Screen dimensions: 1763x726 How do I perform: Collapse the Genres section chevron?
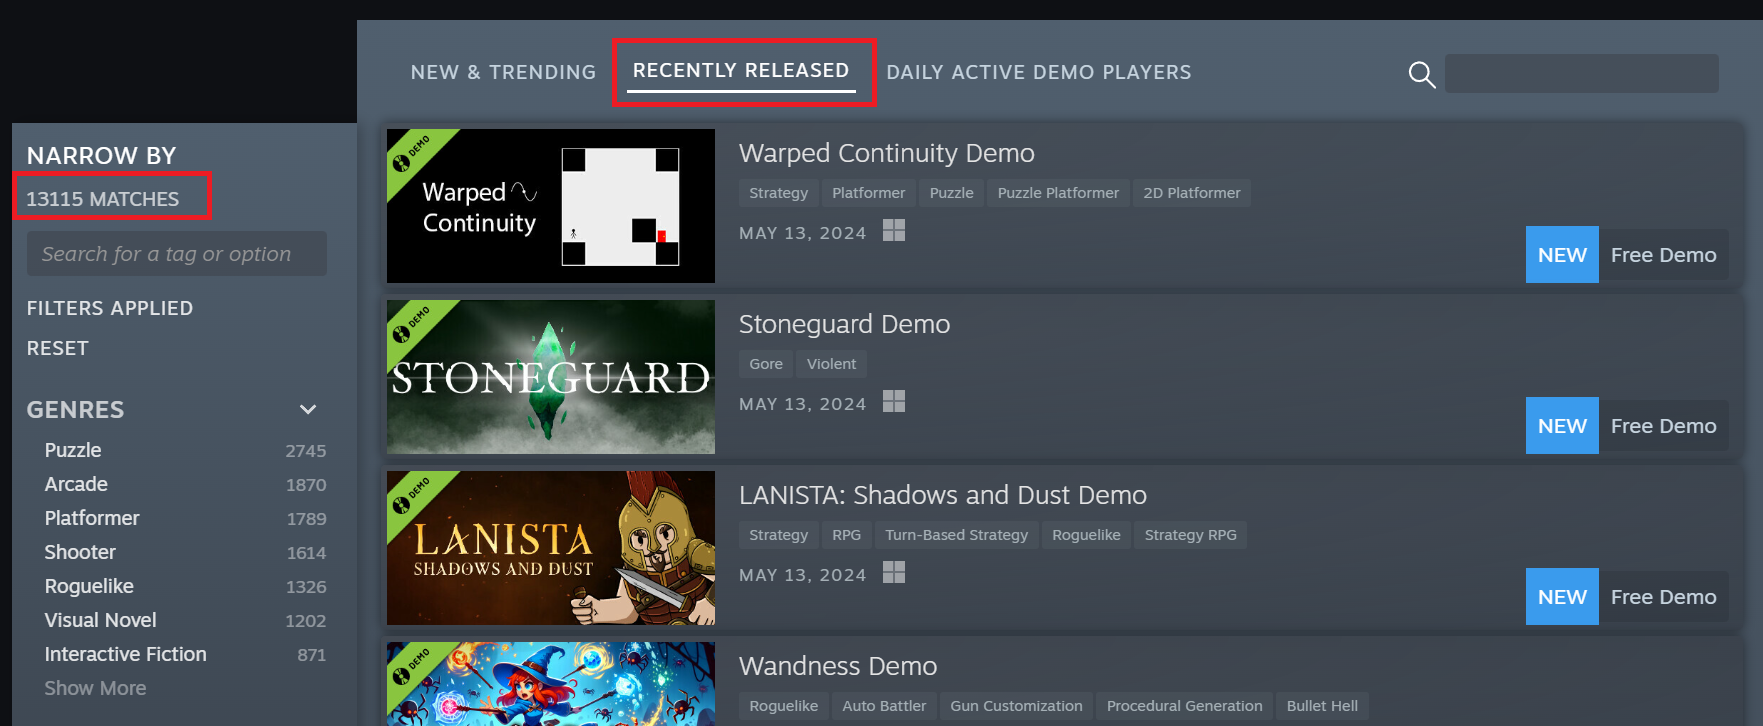(308, 409)
